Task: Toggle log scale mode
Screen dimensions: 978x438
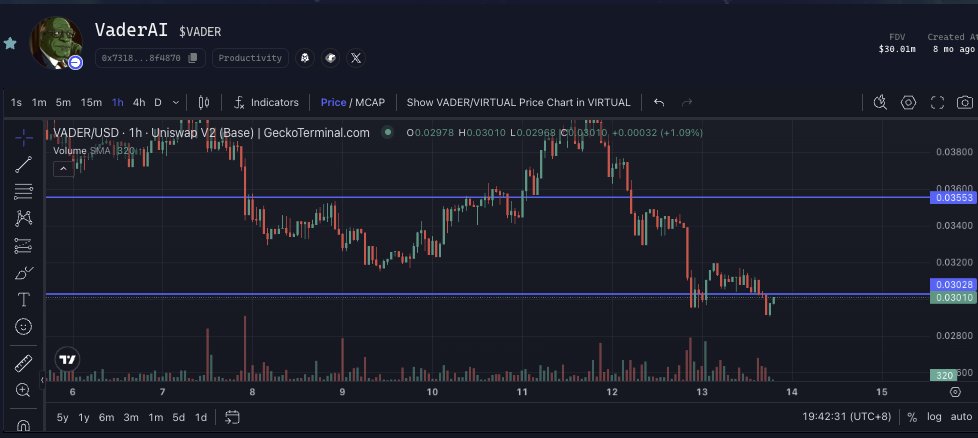Action: point(934,417)
